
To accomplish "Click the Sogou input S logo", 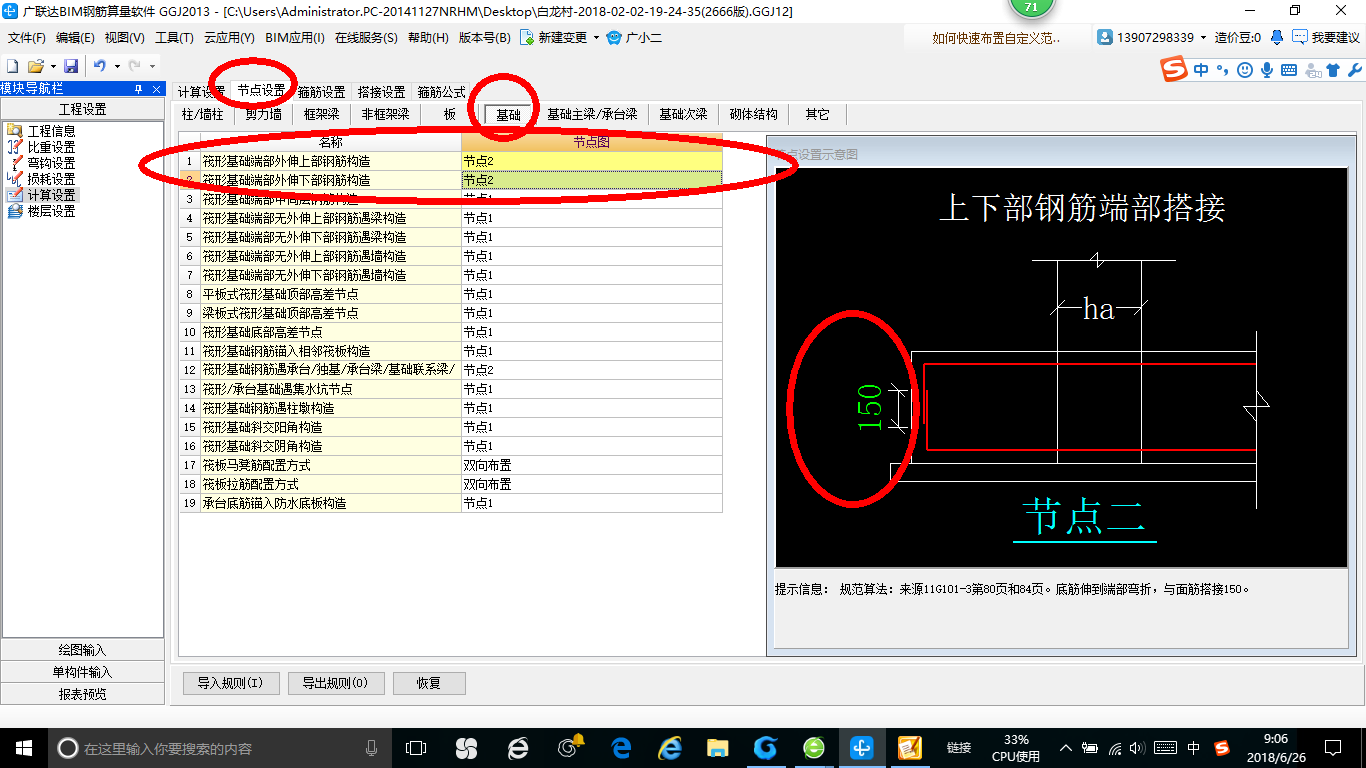I will pyautogui.click(x=1174, y=69).
